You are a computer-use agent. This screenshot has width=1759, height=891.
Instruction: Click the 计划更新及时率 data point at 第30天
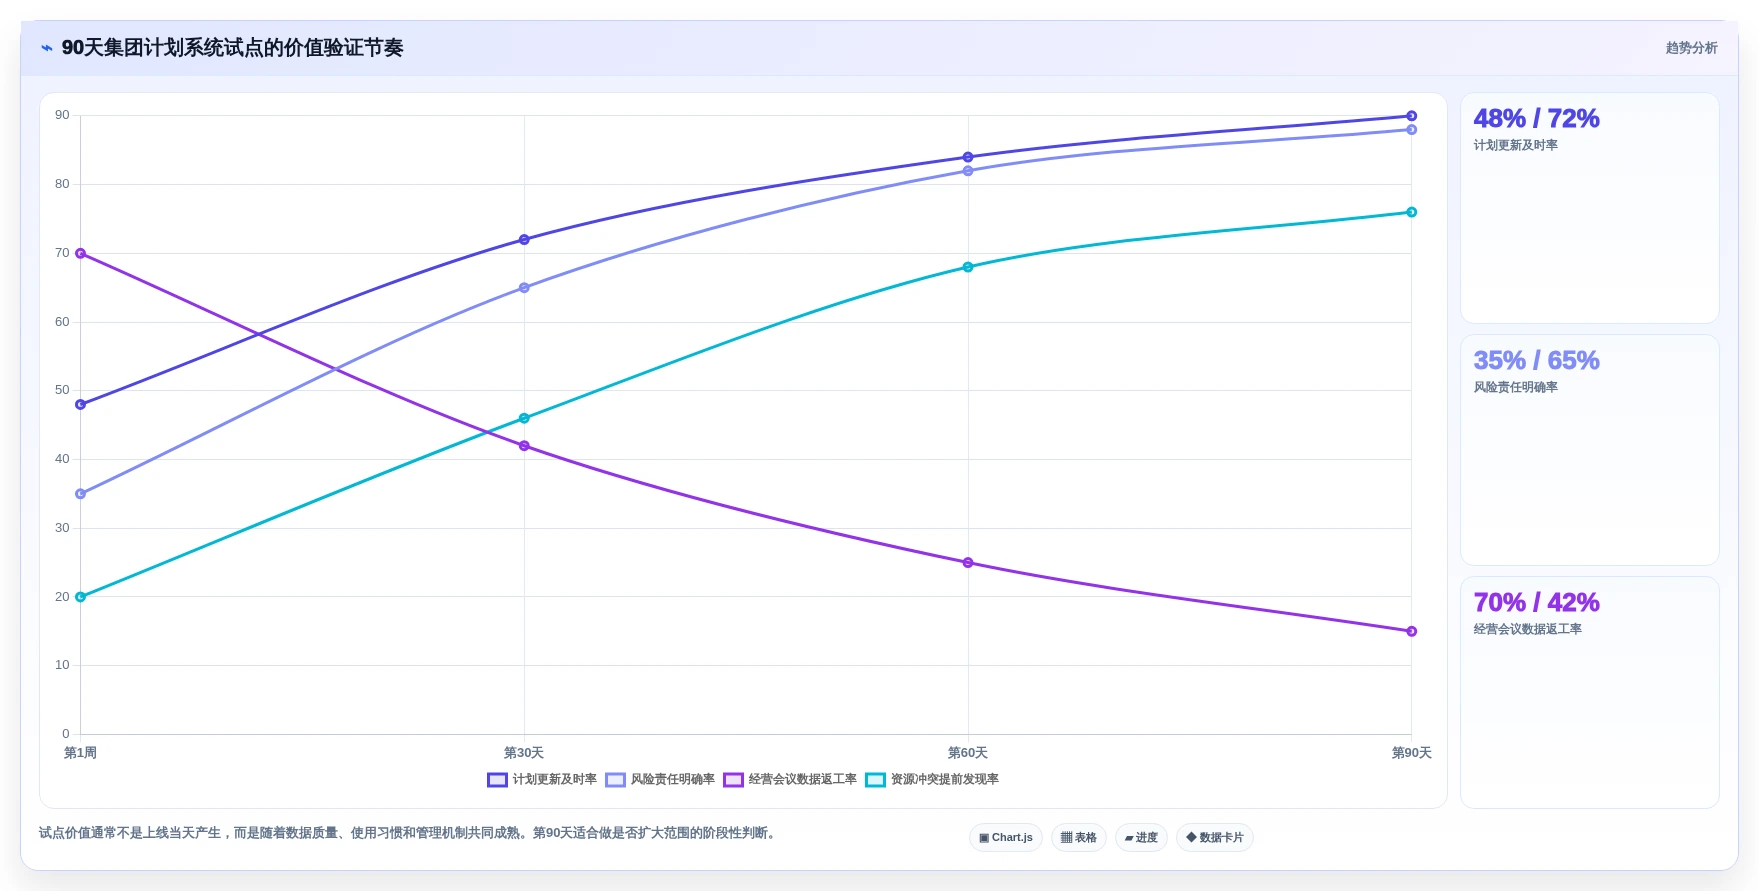(x=524, y=240)
